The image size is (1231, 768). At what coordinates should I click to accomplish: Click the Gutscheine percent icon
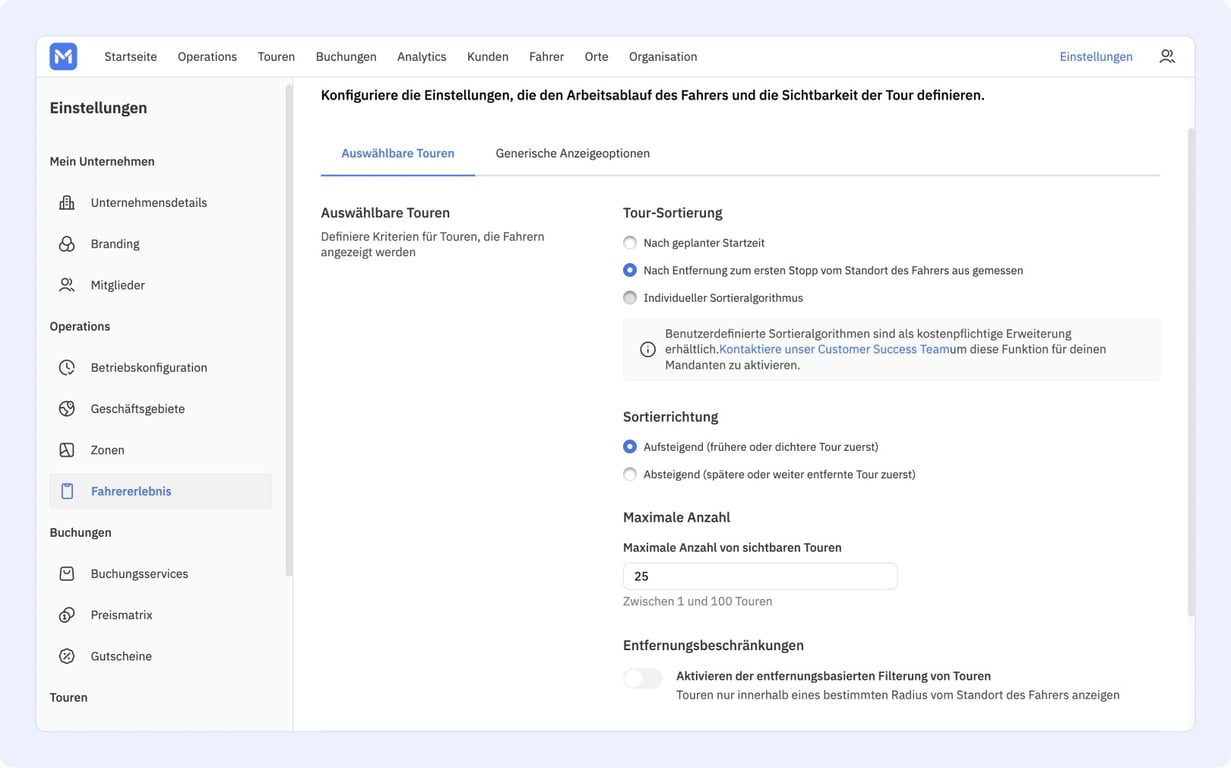(67, 656)
